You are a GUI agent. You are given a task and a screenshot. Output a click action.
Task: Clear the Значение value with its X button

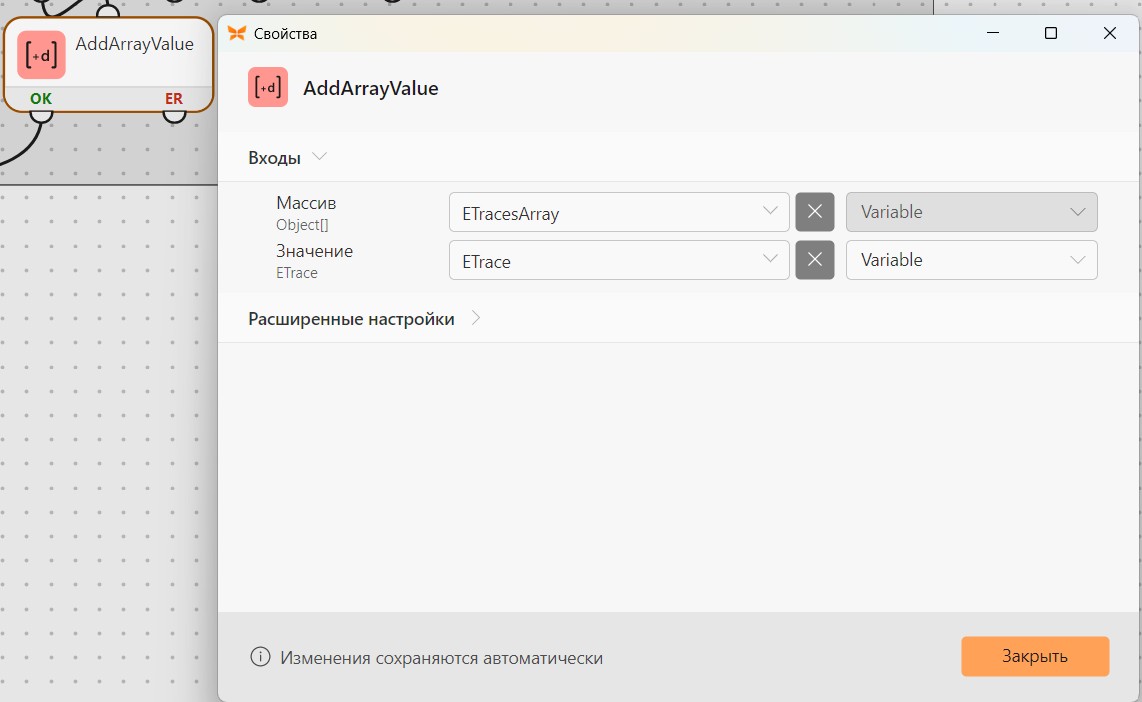click(x=815, y=260)
